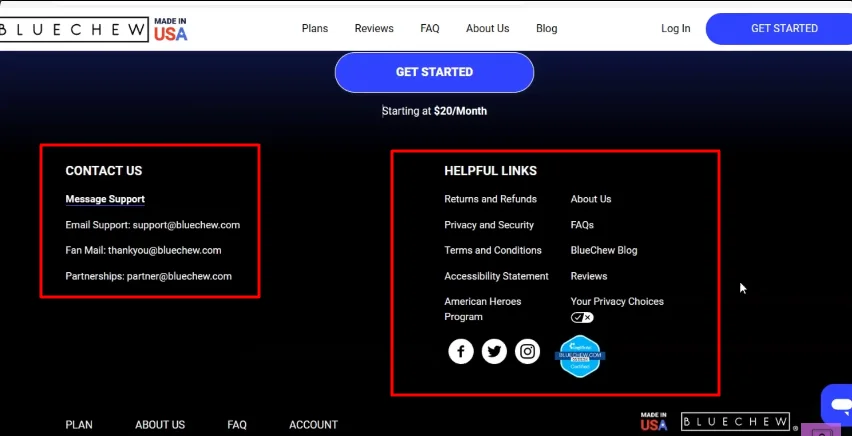The image size is (852, 436).
Task: Click the footer Made in USA badge
Action: pyautogui.click(x=654, y=421)
